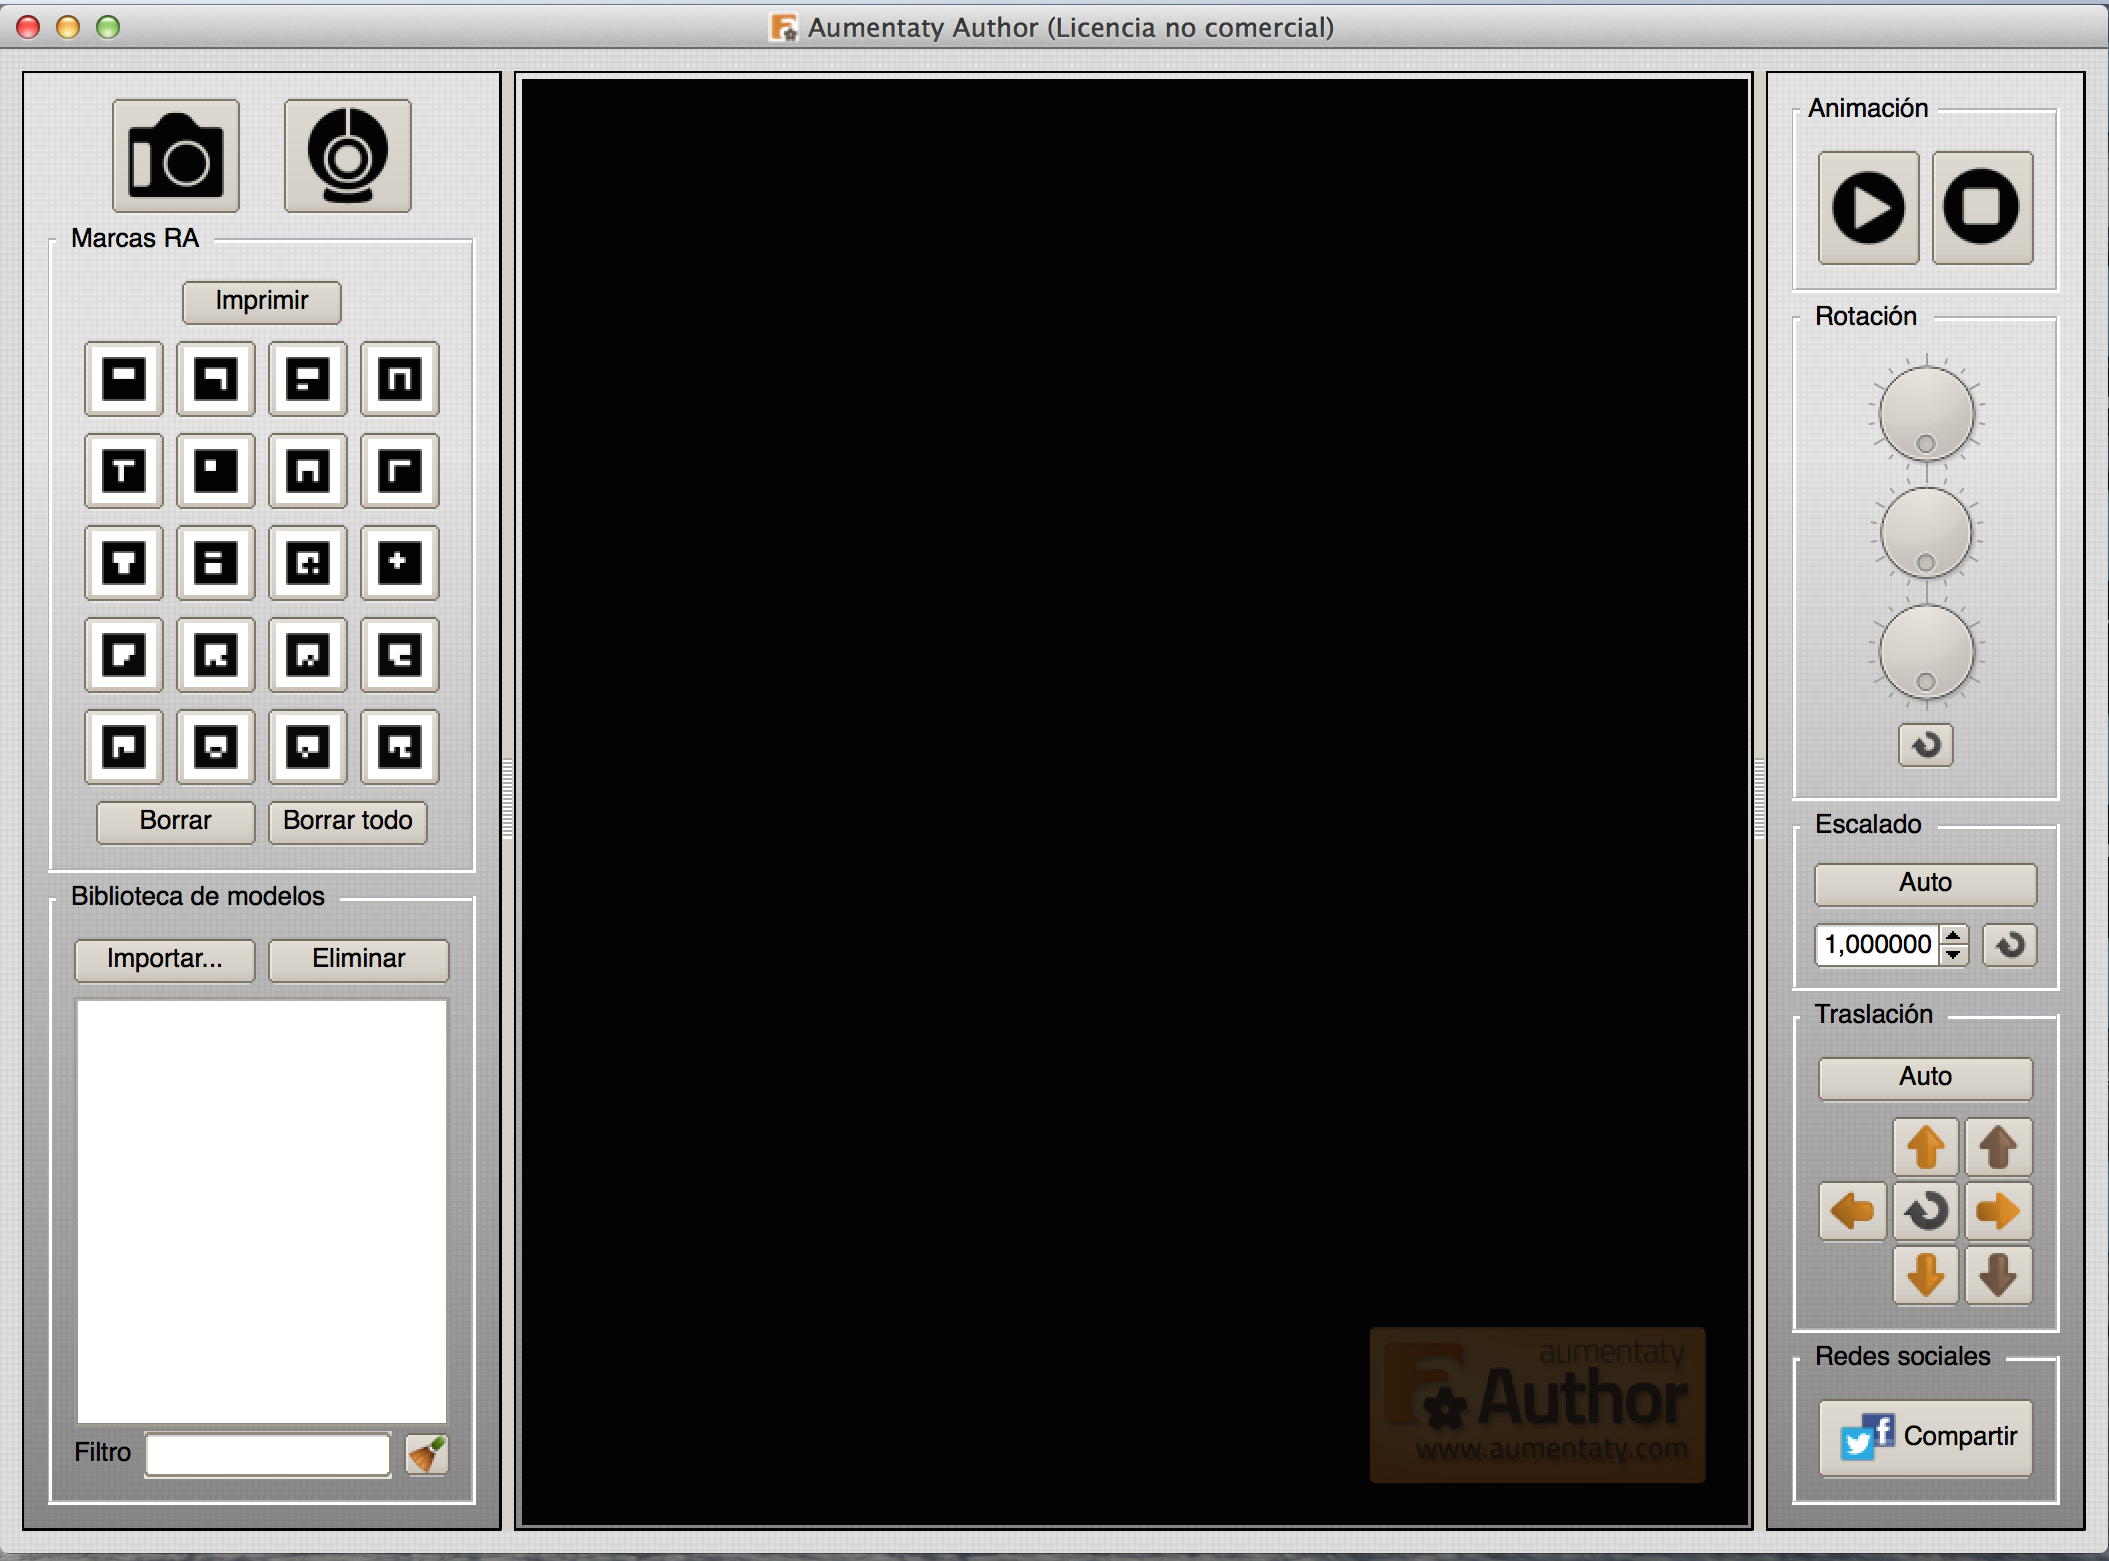This screenshot has width=2109, height=1561.
Task: Decrease scale value with stepper down
Action: click(1953, 955)
